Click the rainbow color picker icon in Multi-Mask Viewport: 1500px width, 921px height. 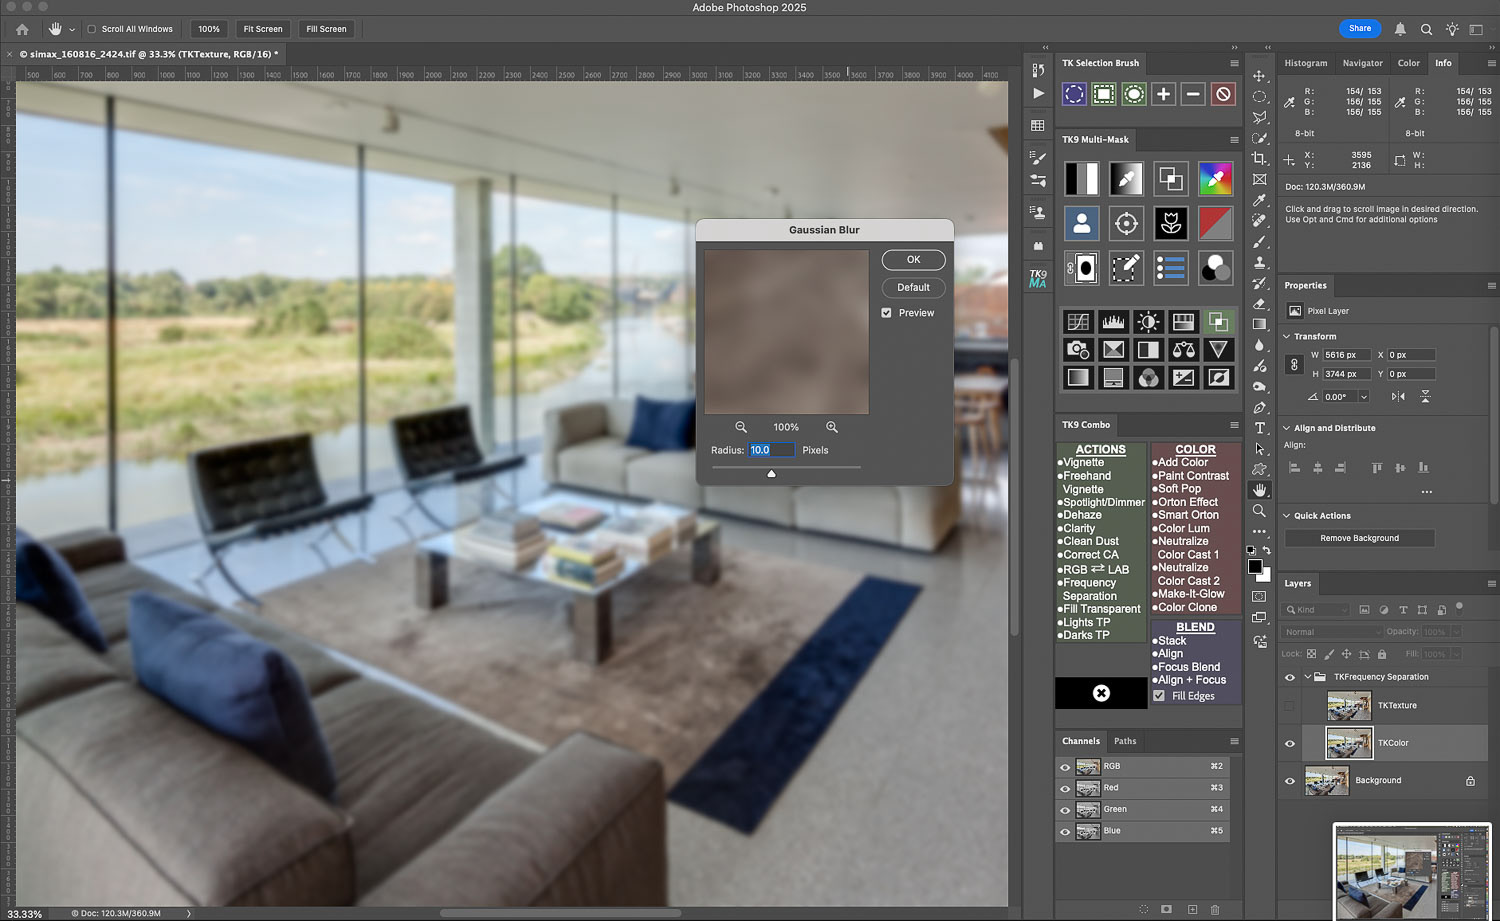[x=1215, y=179]
